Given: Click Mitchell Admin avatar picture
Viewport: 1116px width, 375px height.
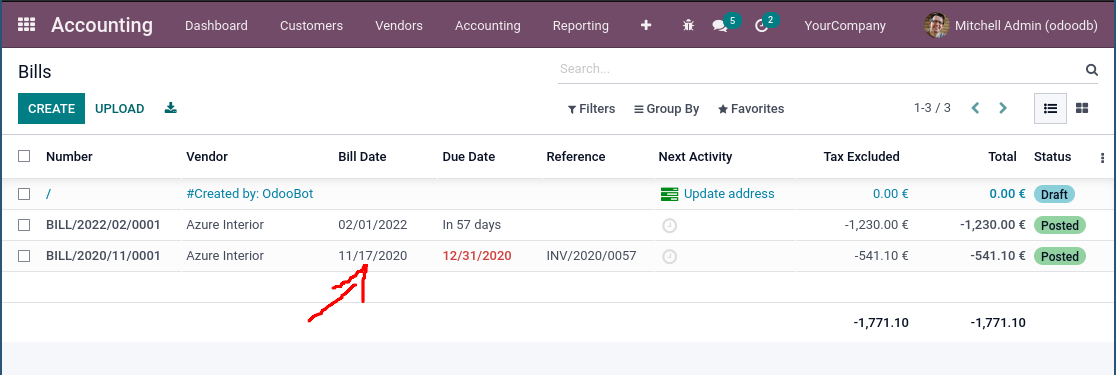Looking at the screenshot, I should (x=937, y=26).
